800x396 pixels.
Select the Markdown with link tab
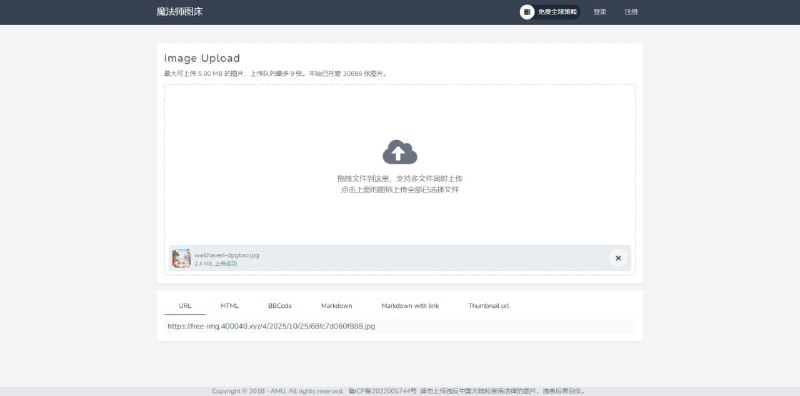tap(410, 306)
